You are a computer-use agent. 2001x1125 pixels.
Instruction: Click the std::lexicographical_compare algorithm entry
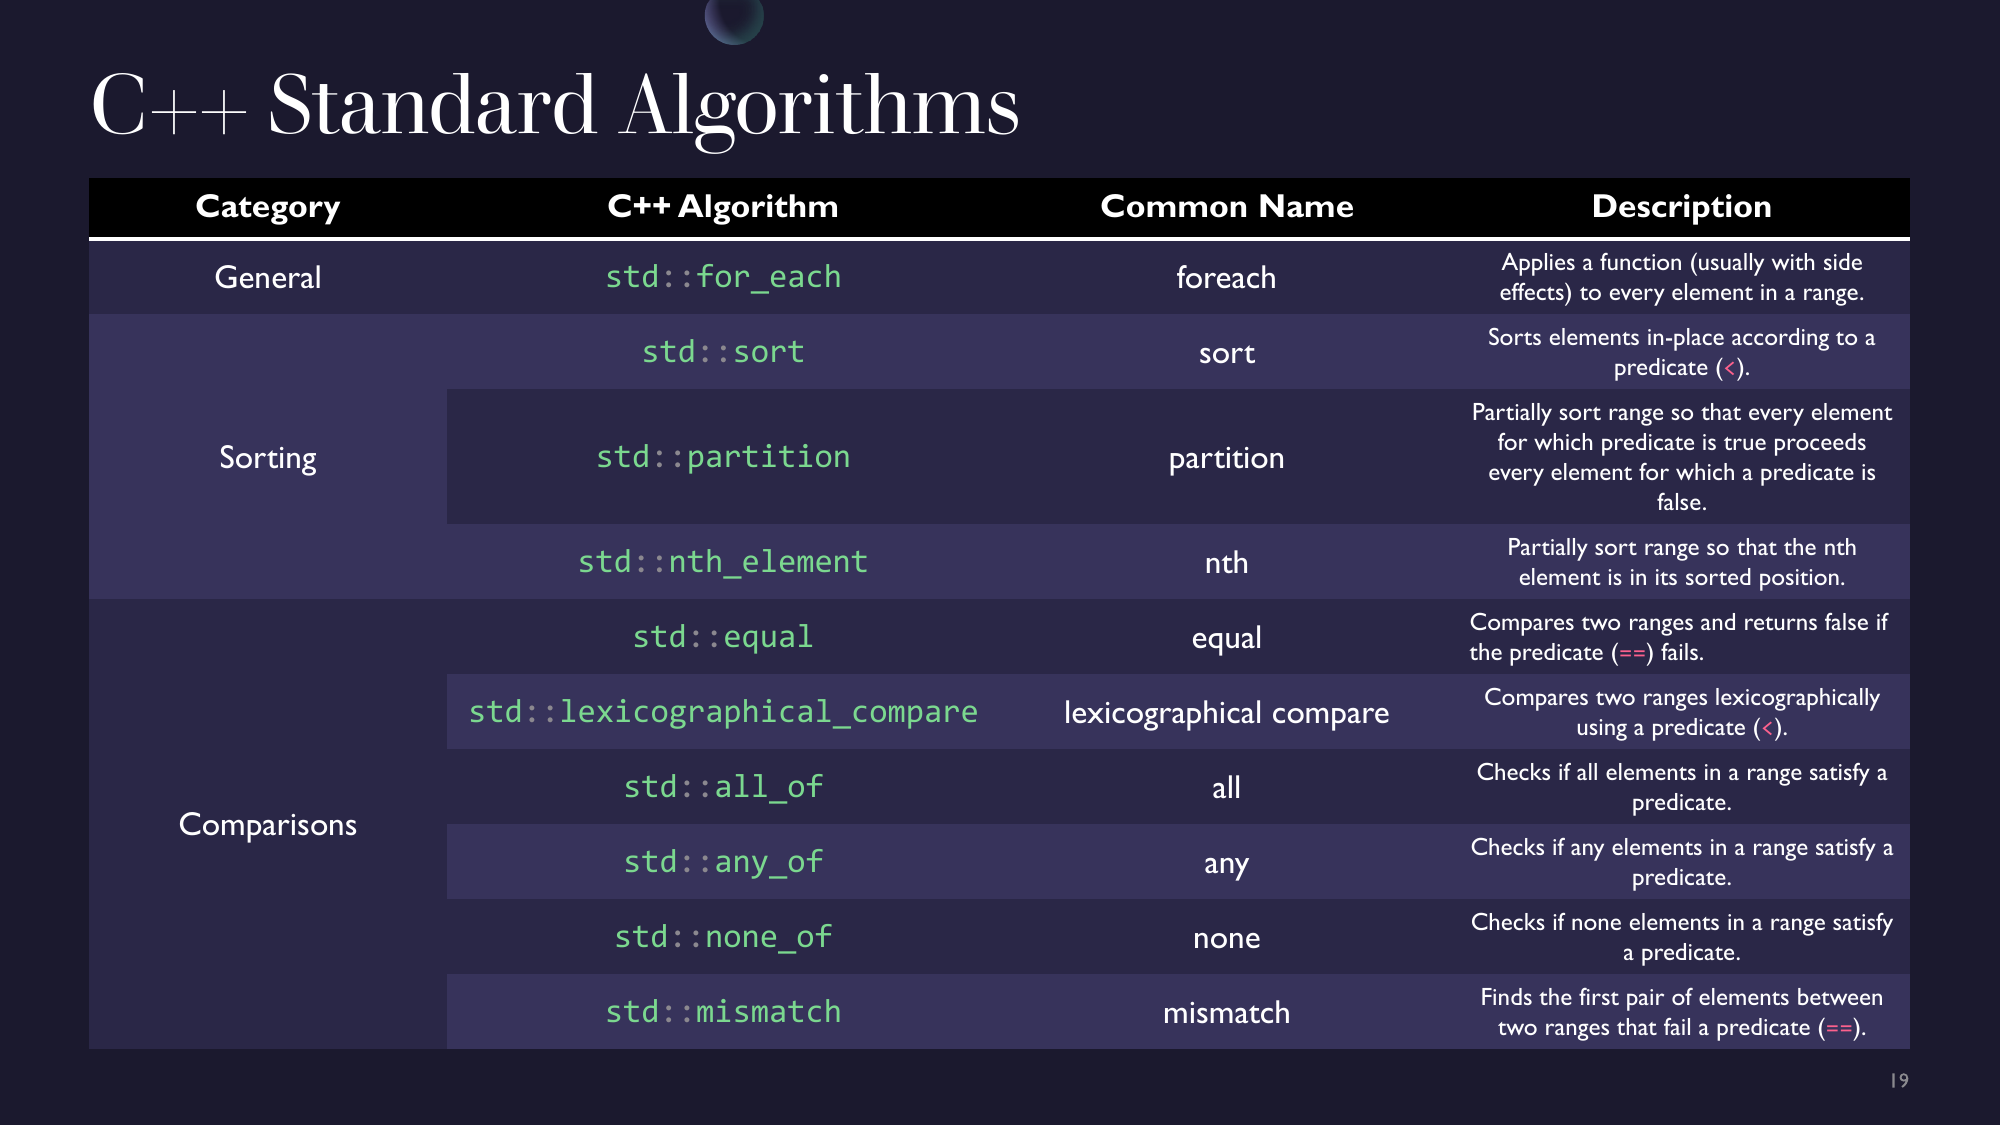coord(722,712)
